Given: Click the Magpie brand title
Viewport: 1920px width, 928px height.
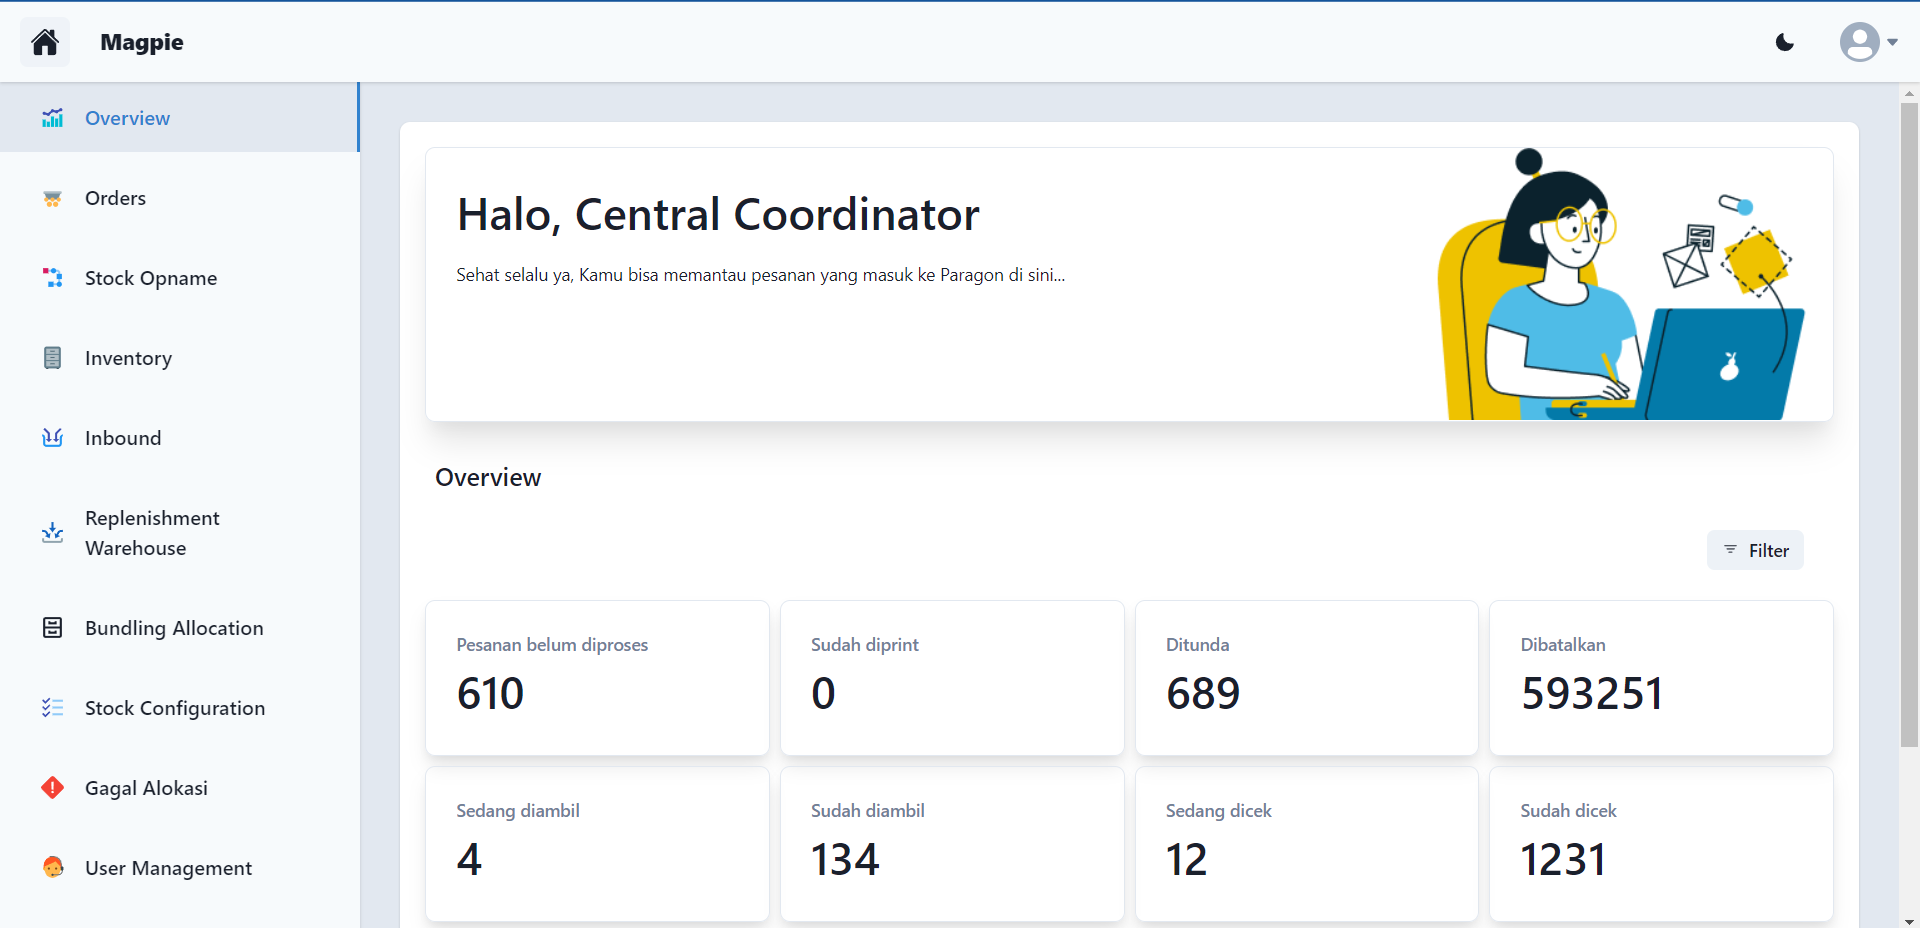Looking at the screenshot, I should (142, 42).
